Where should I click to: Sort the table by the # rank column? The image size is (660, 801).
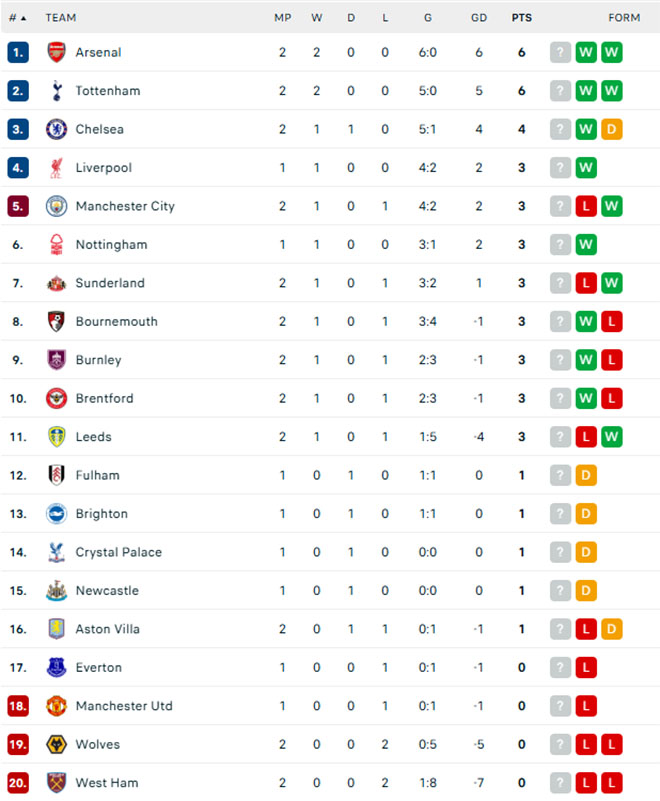point(17,18)
